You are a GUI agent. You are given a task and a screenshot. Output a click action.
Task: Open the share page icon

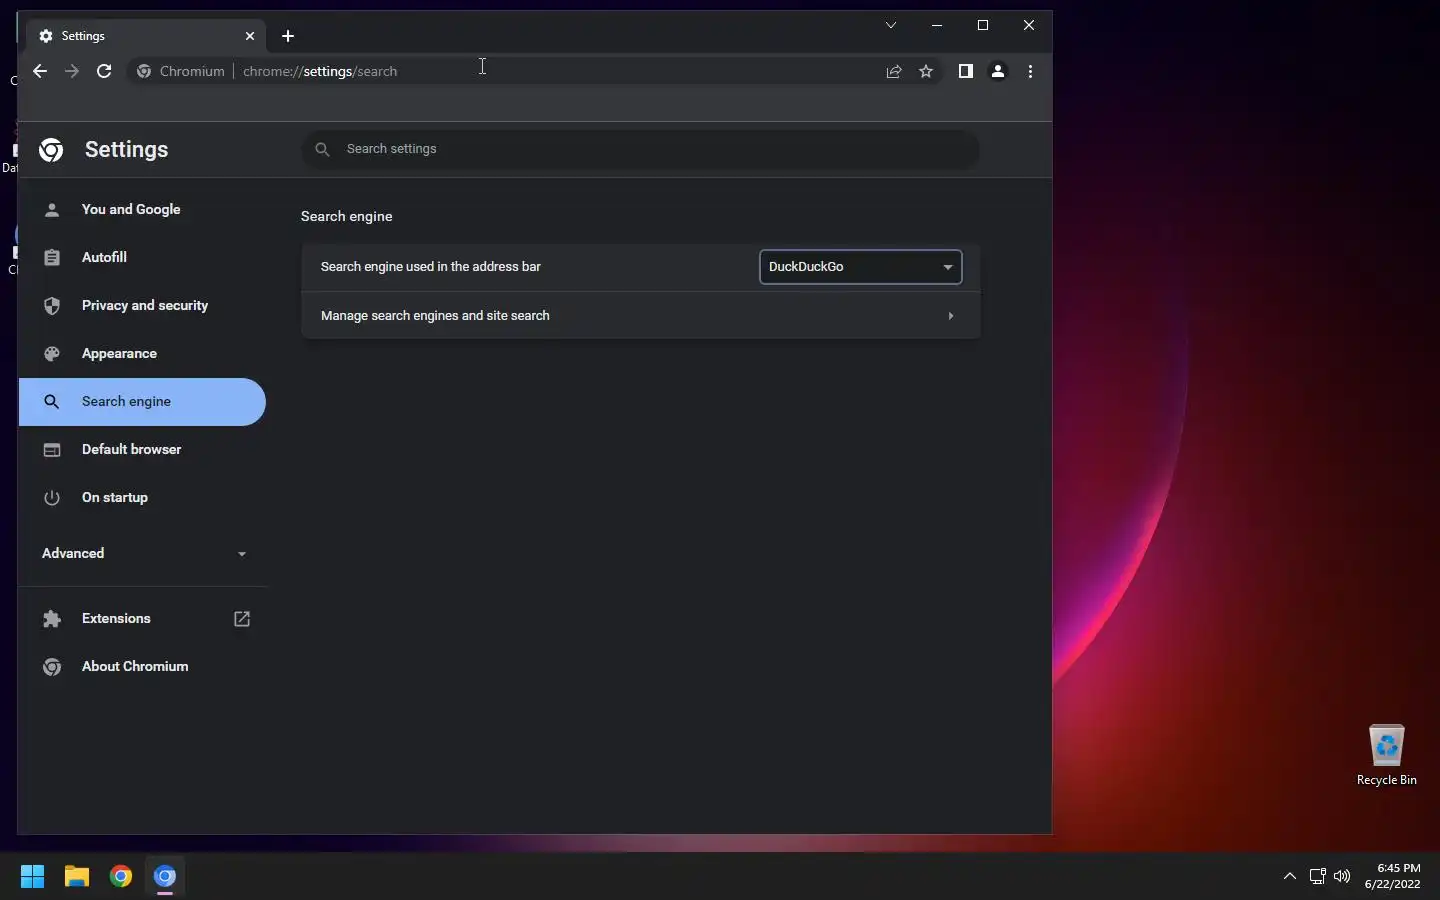894,71
